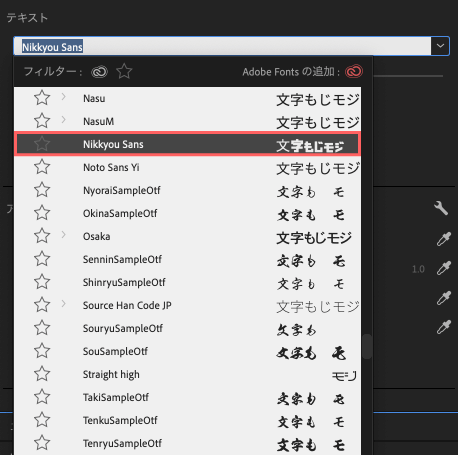Click the wrench settings icon
This screenshot has width=458, height=455.
[441, 208]
